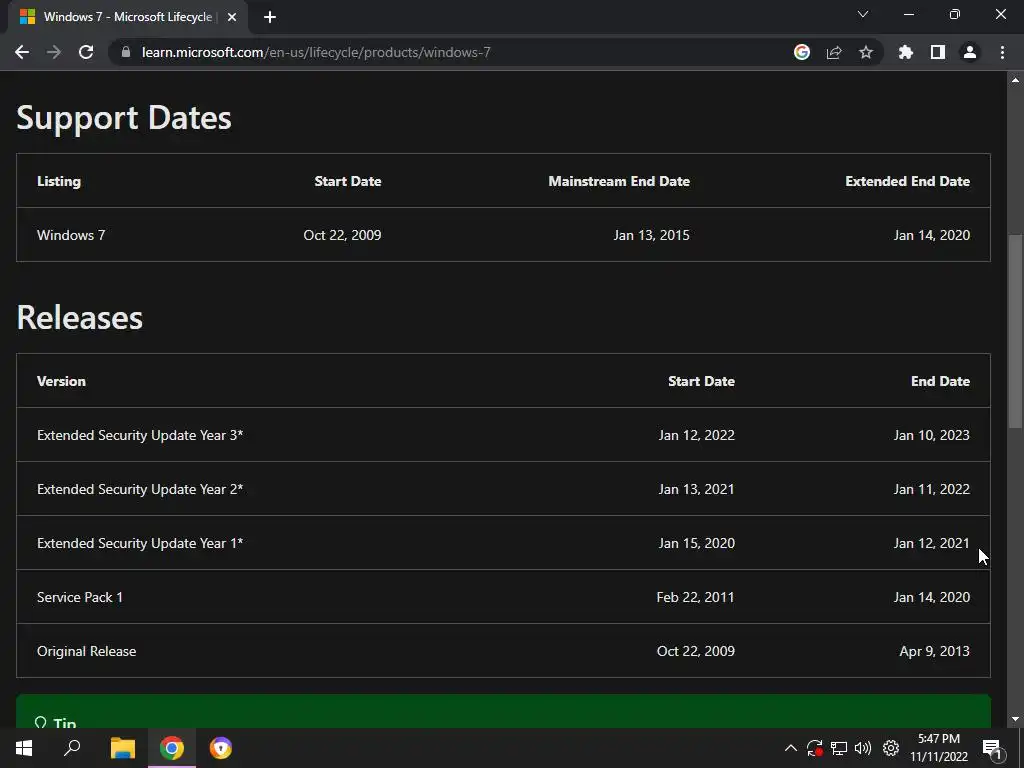
Task: Select Extended Security Update Year 3 row
Action: click(x=503, y=435)
